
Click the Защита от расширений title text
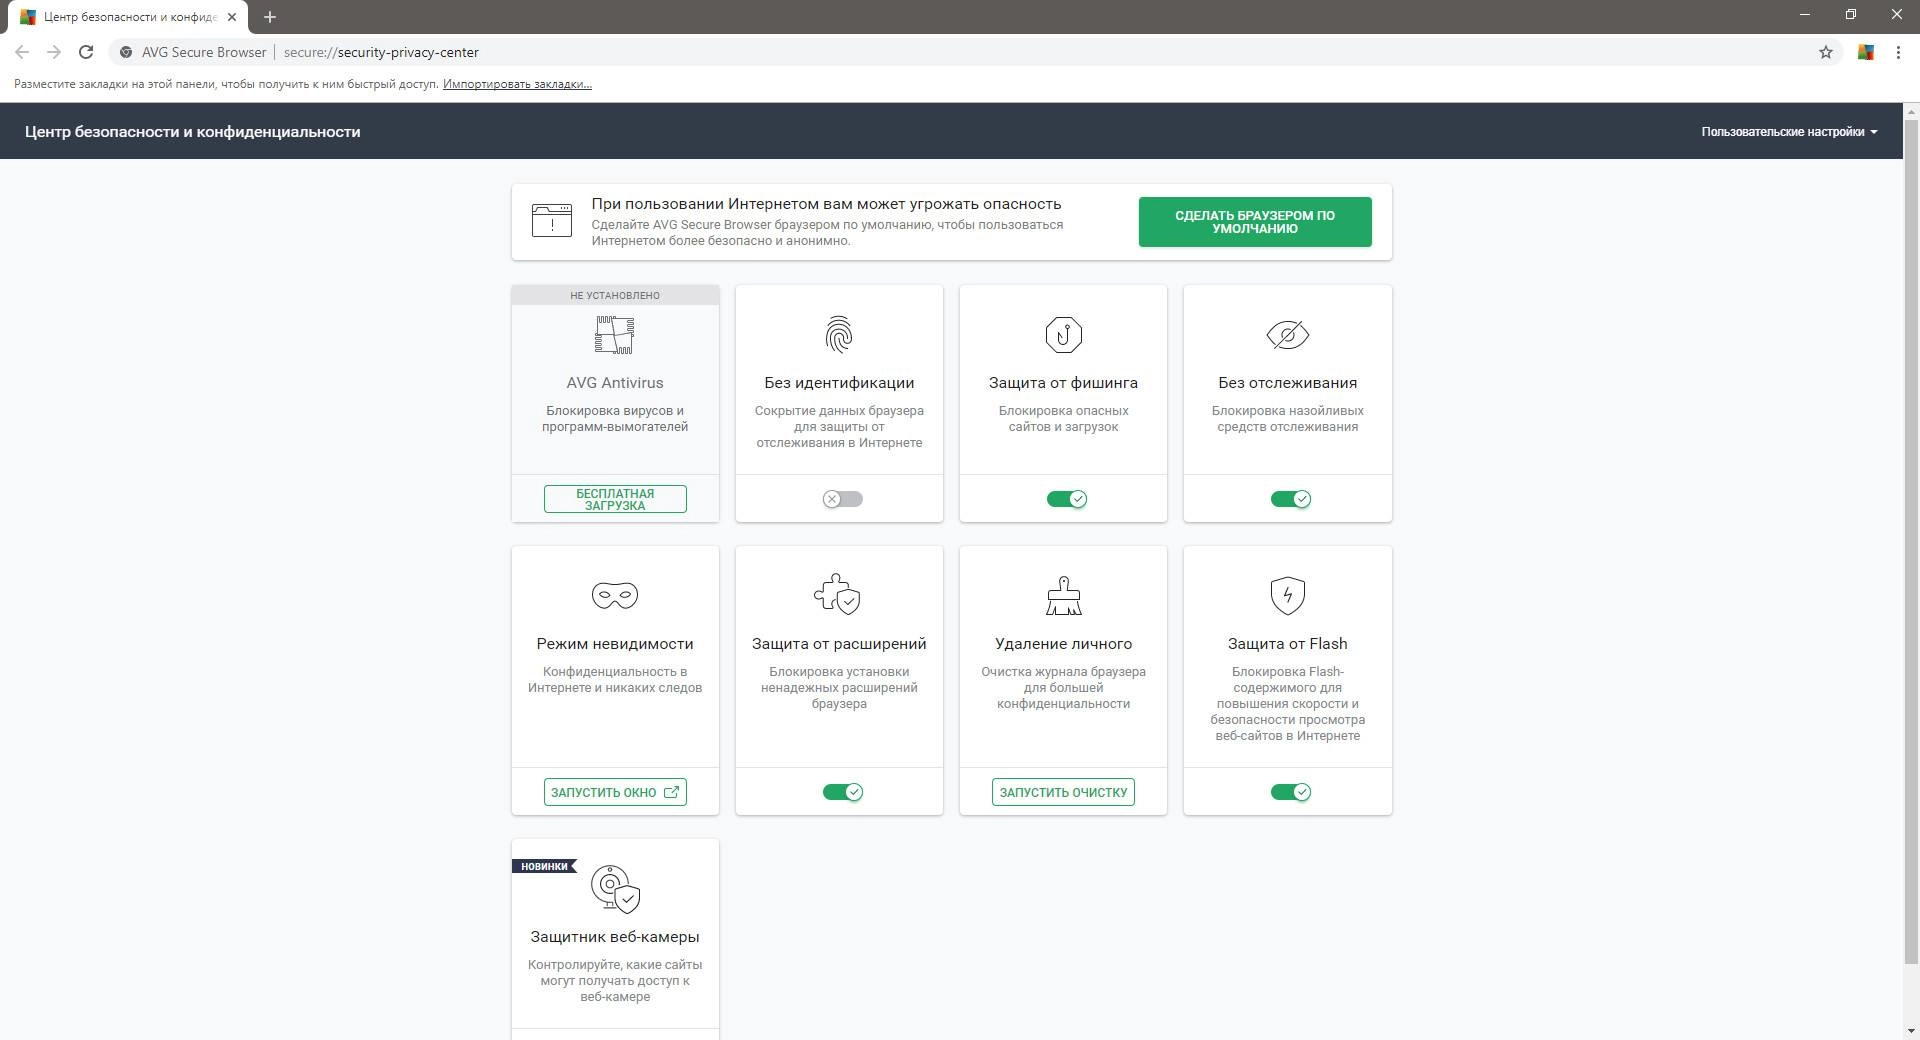(x=839, y=644)
